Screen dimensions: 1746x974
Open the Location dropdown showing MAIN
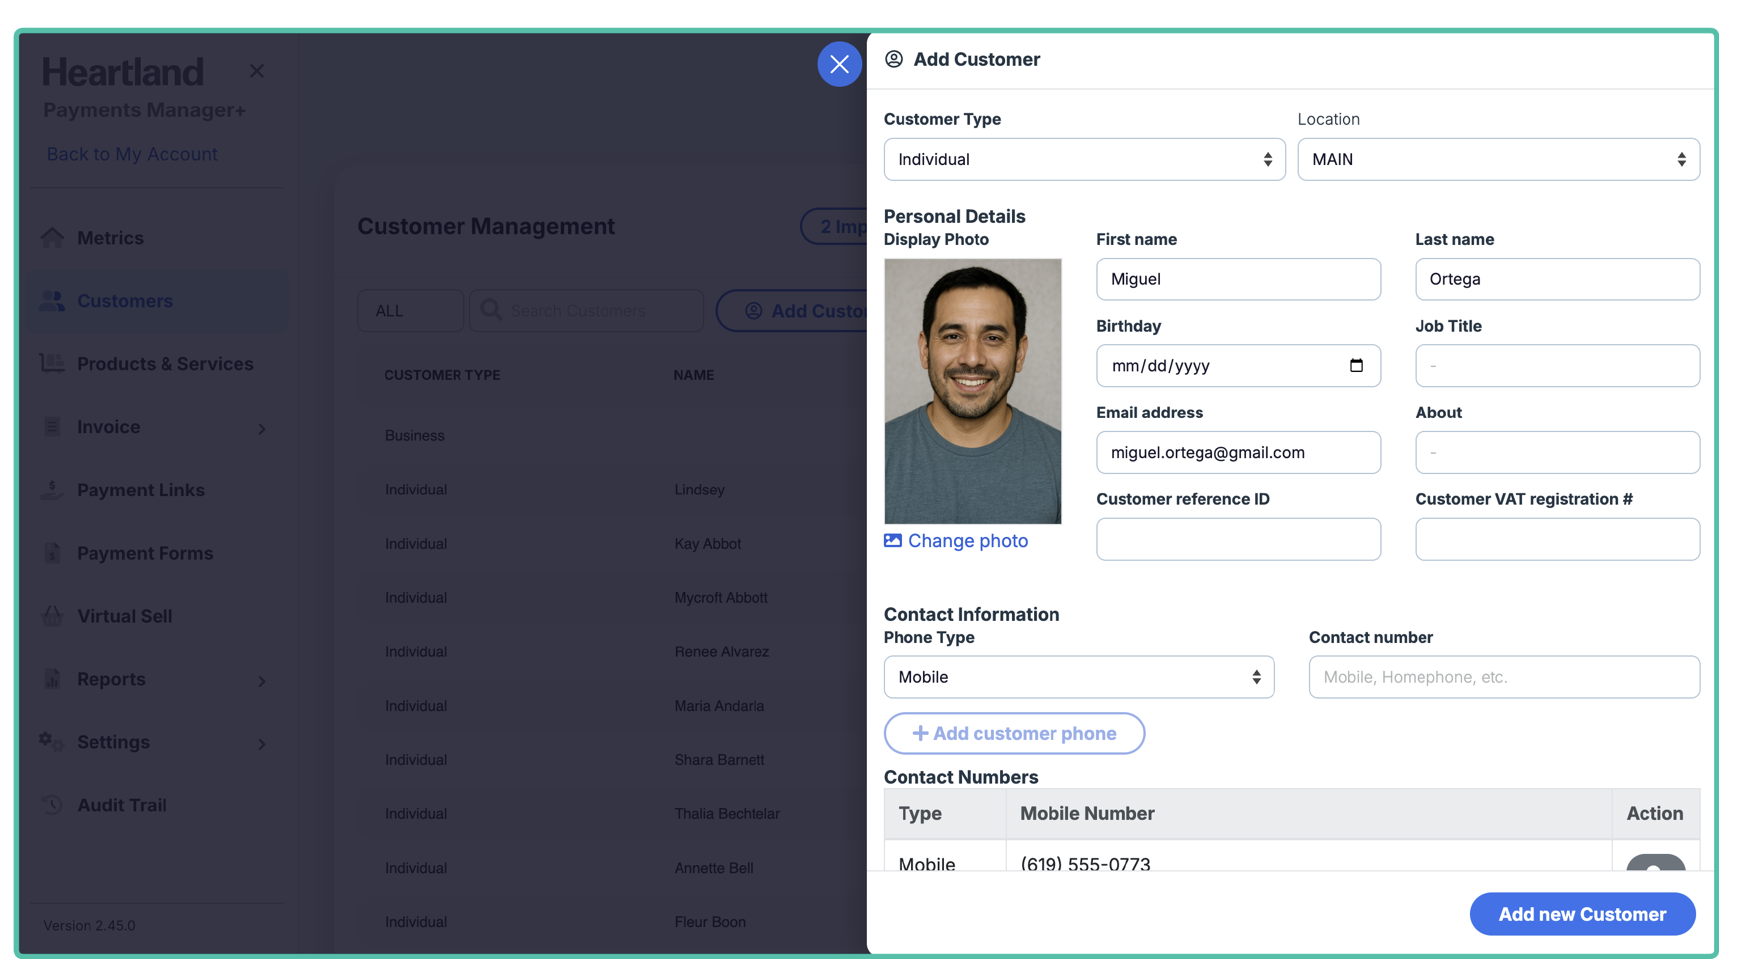click(1498, 160)
